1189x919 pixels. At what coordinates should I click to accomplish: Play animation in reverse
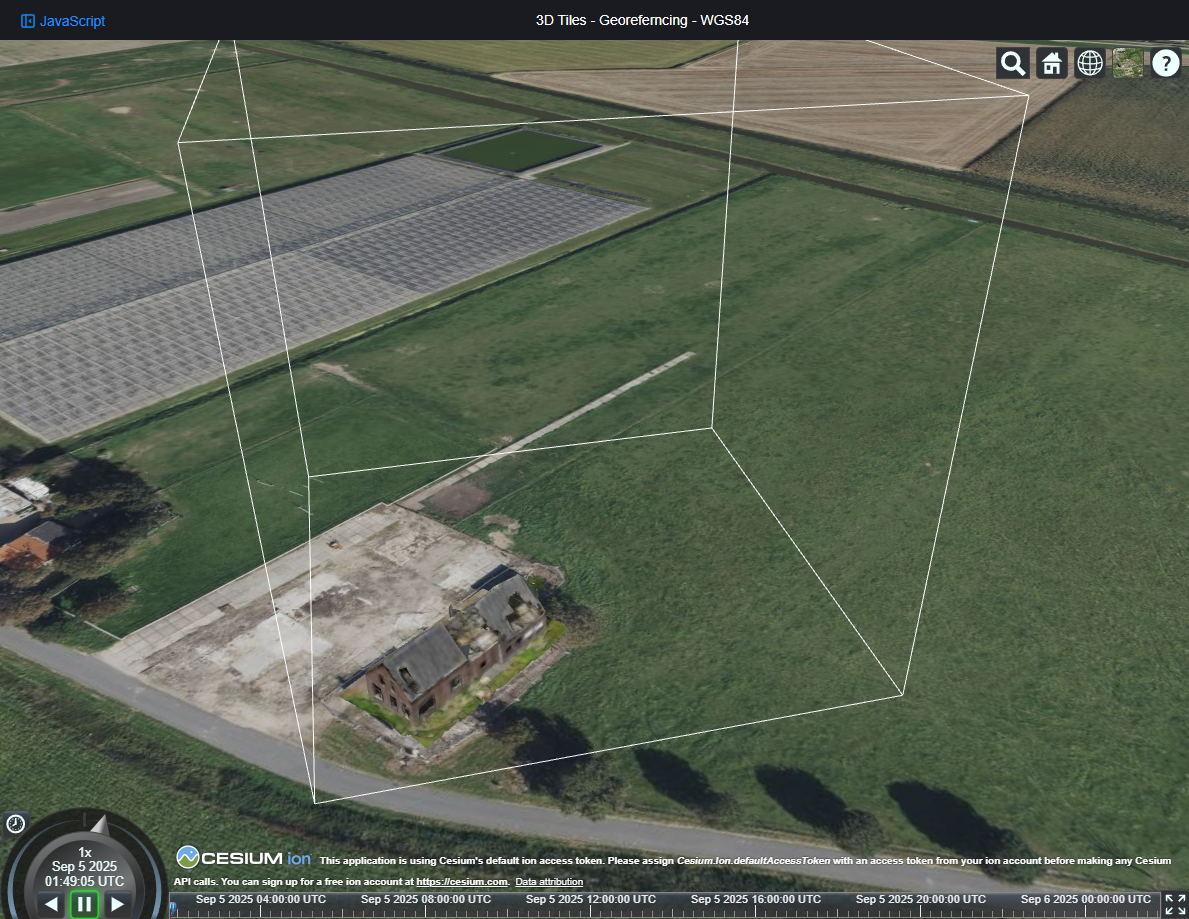tap(52, 904)
